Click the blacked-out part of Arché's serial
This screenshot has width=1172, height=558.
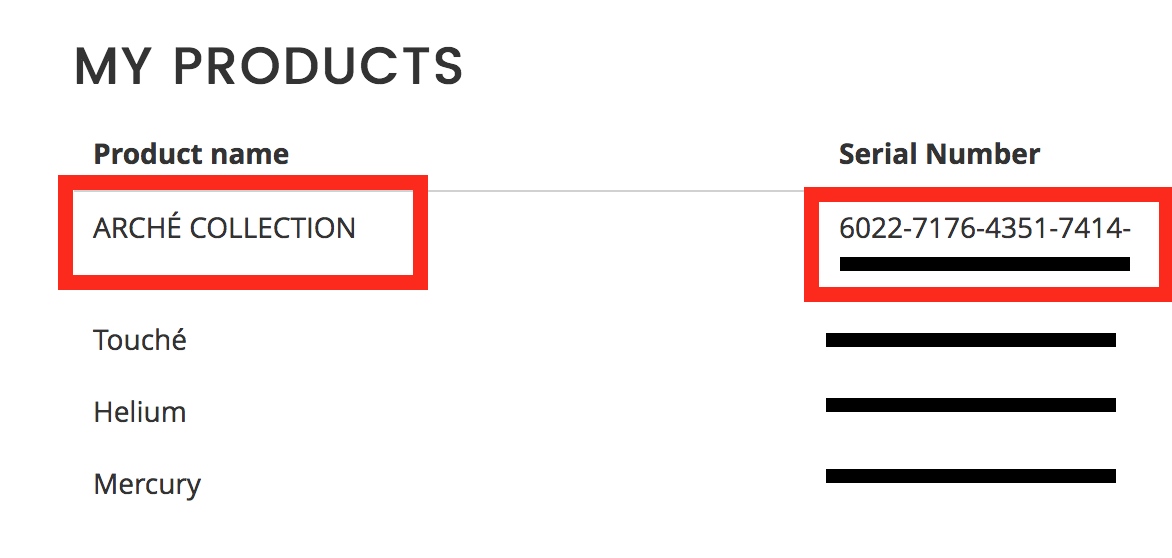coord(984,264)
